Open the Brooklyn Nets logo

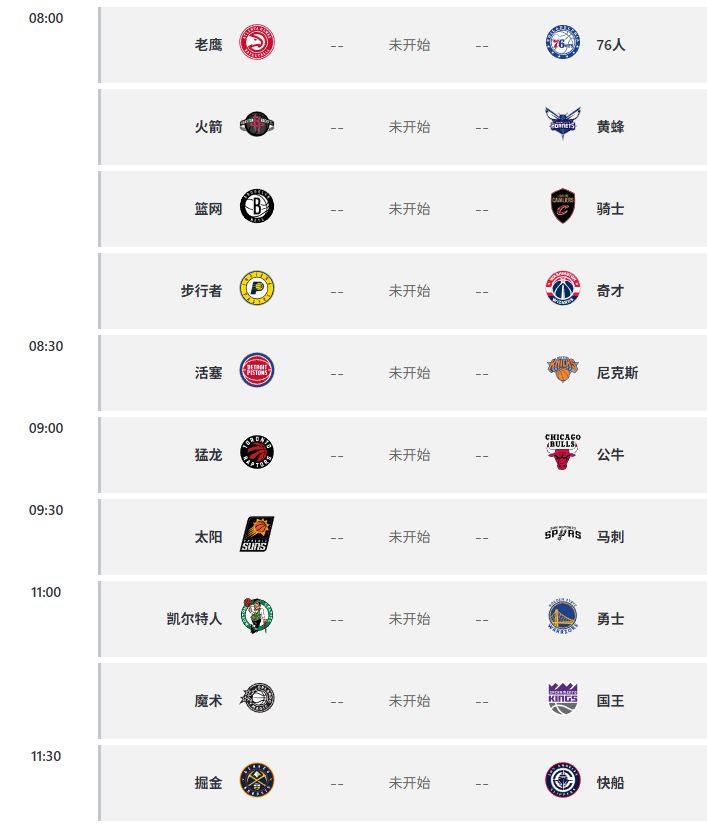tap(257, 209)
